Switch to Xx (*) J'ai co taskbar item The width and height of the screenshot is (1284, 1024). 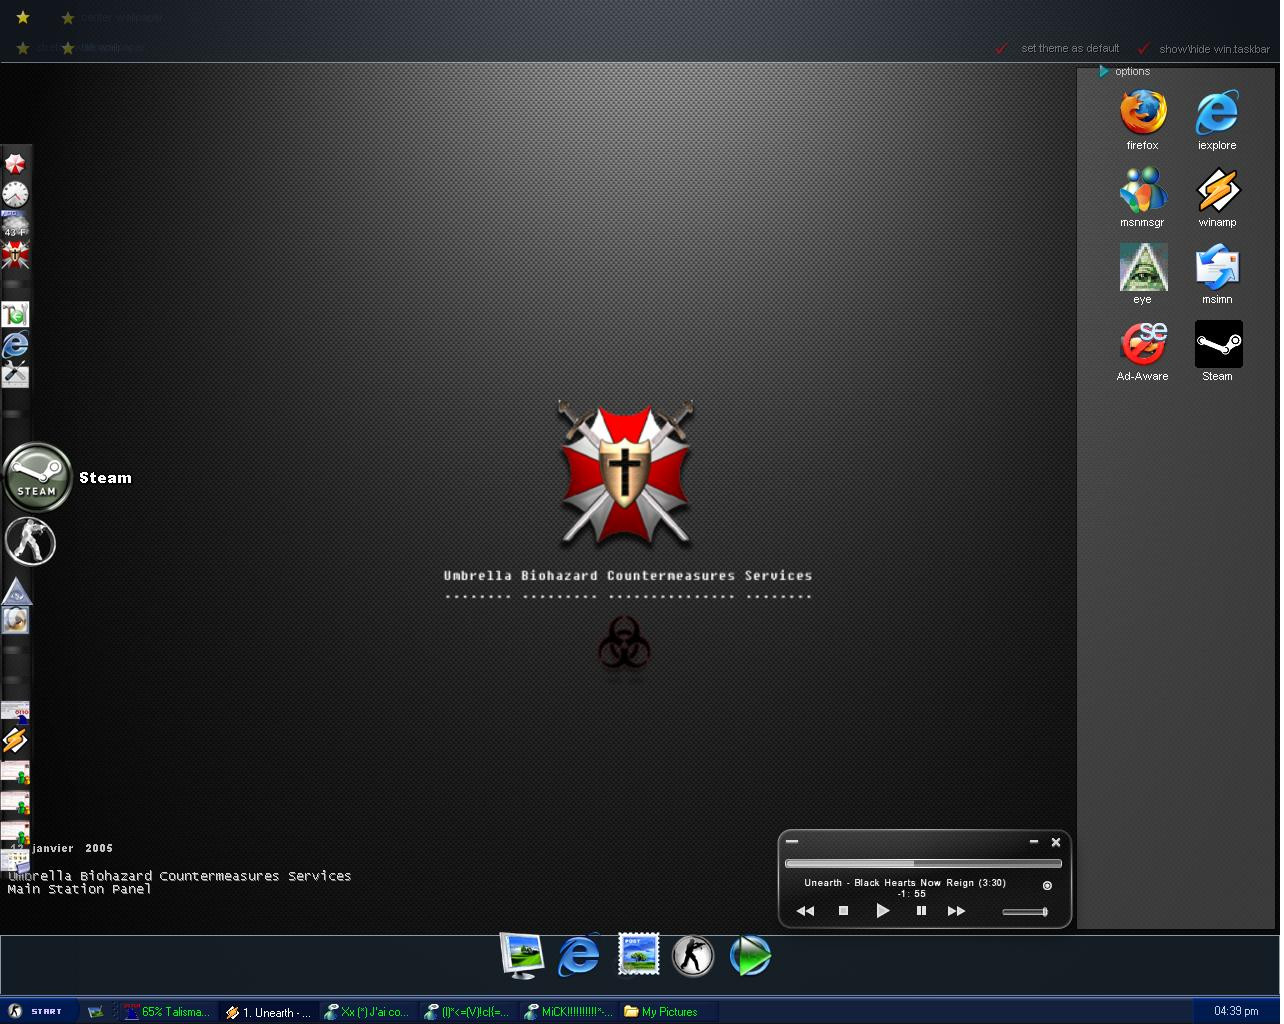[x=367, y=1012]
